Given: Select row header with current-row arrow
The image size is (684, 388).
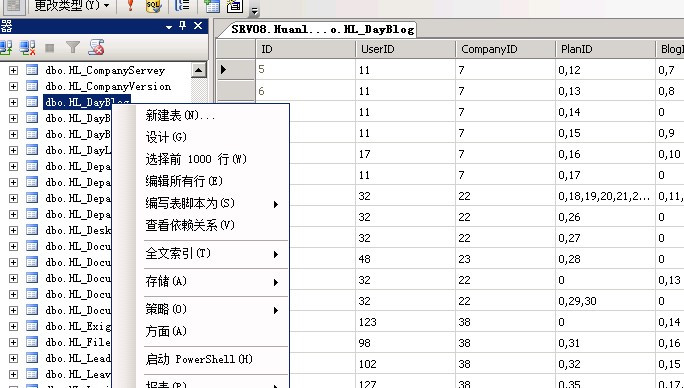Looking at the screenshot, I should 236,69.
